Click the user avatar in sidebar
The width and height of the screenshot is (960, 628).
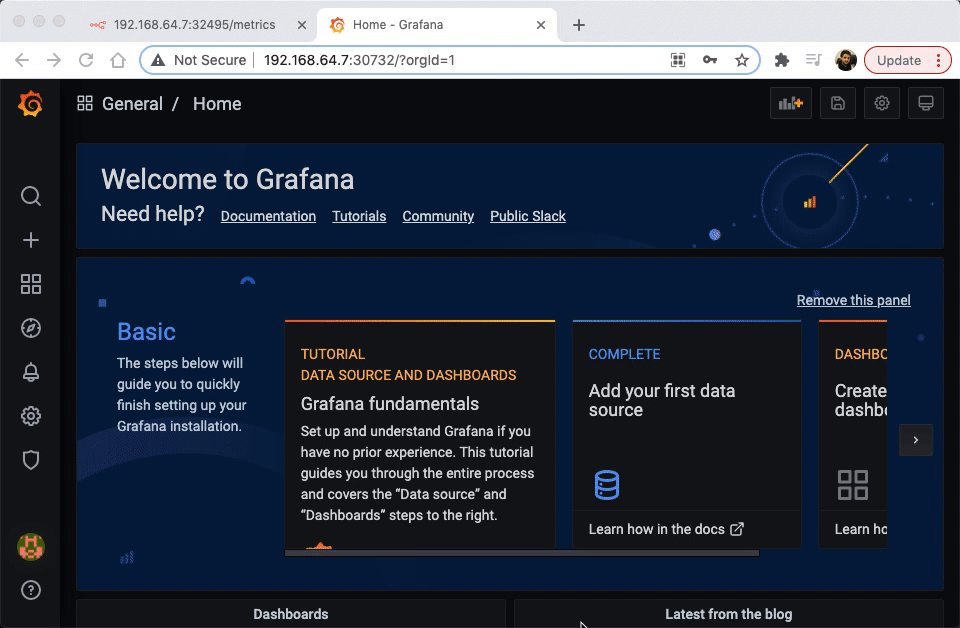[x=31, y=547]
